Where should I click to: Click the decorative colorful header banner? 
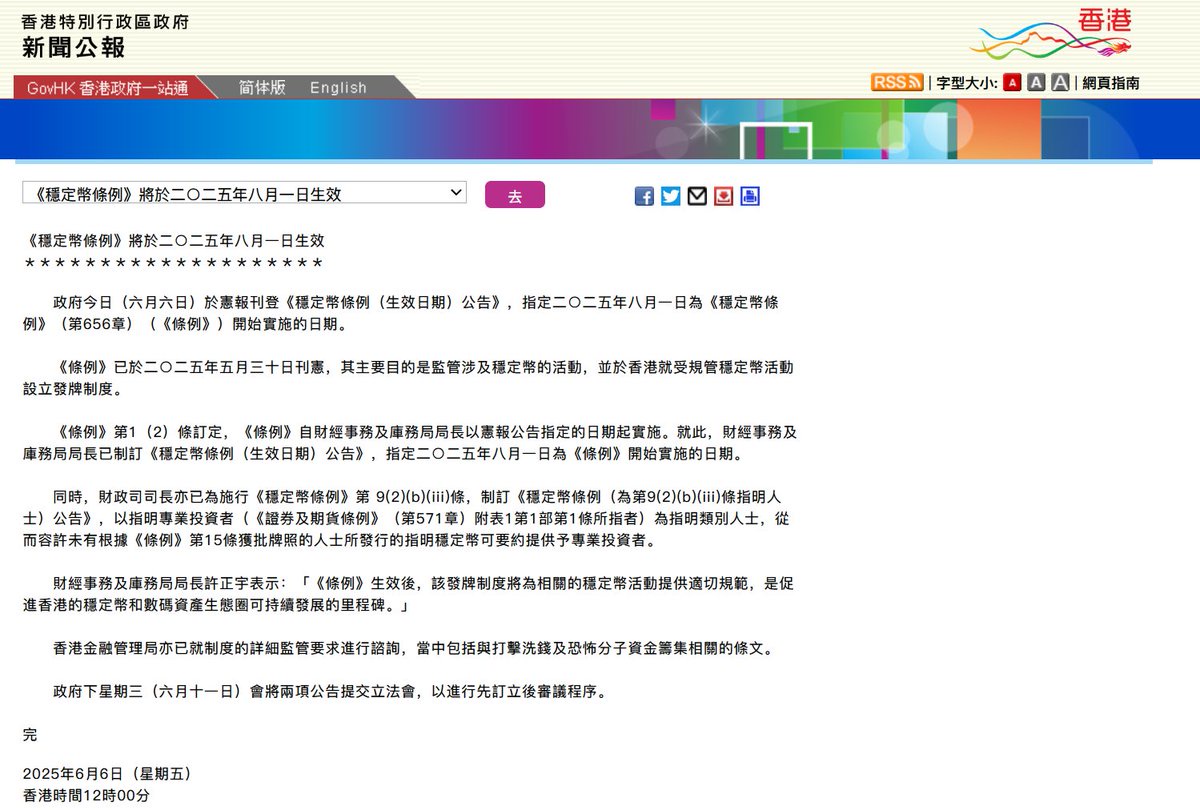click(x=600, y=129)
